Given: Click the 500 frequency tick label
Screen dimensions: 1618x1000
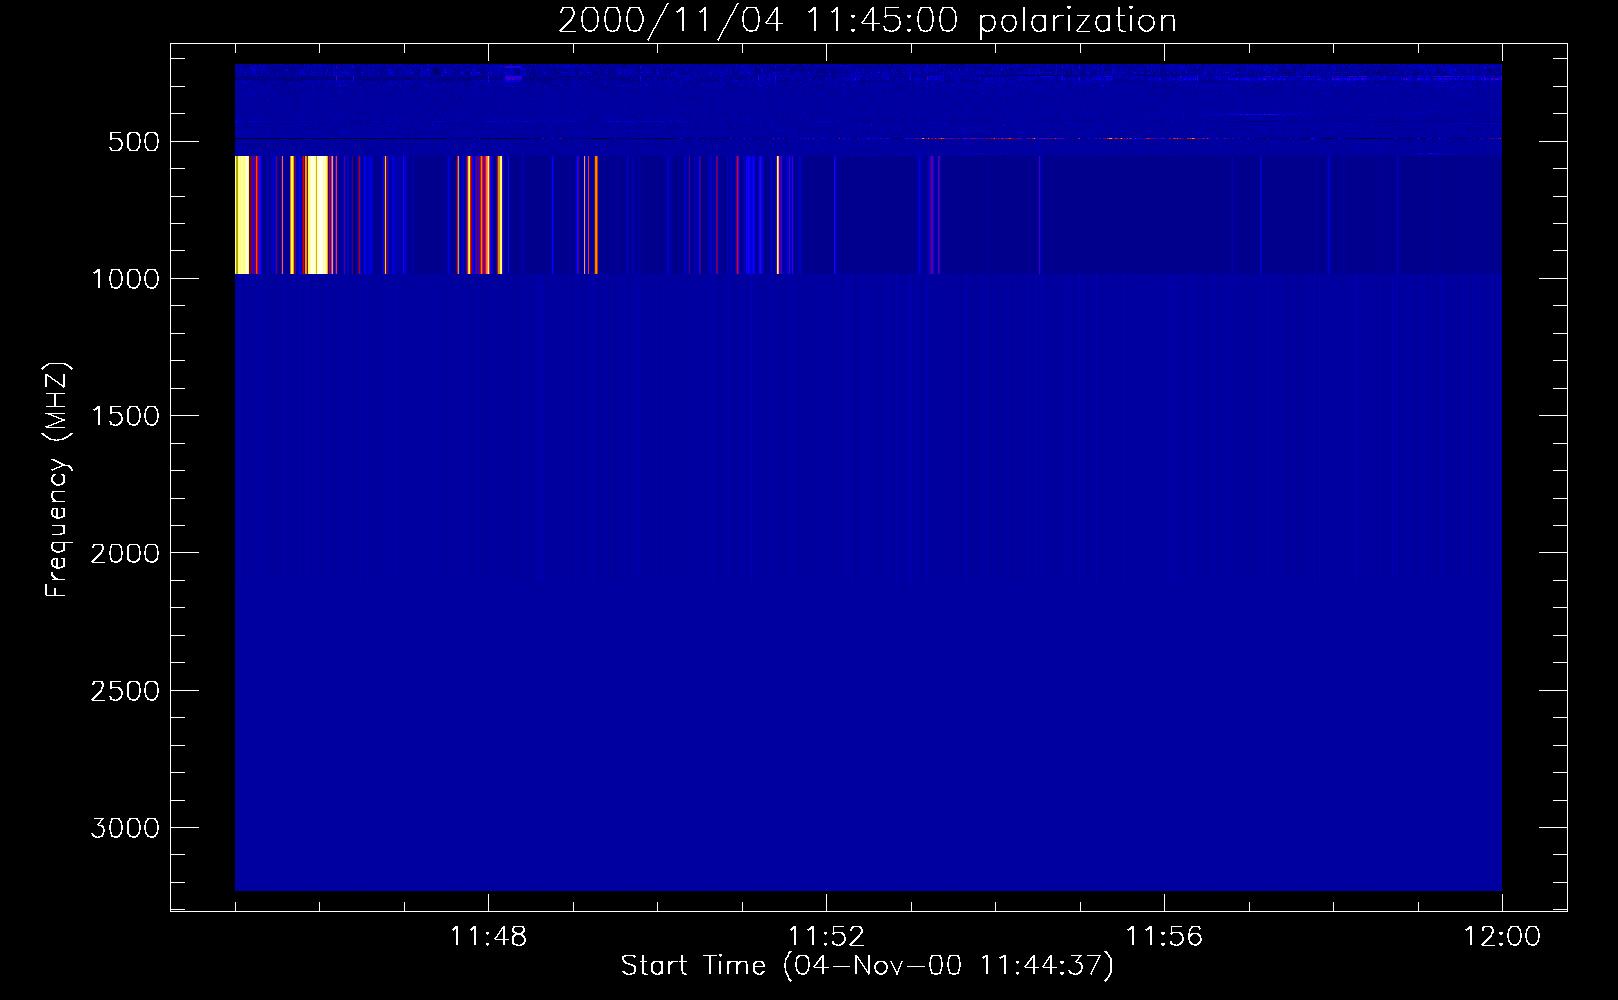Looking at the screenshot, I should coord(134,142).
